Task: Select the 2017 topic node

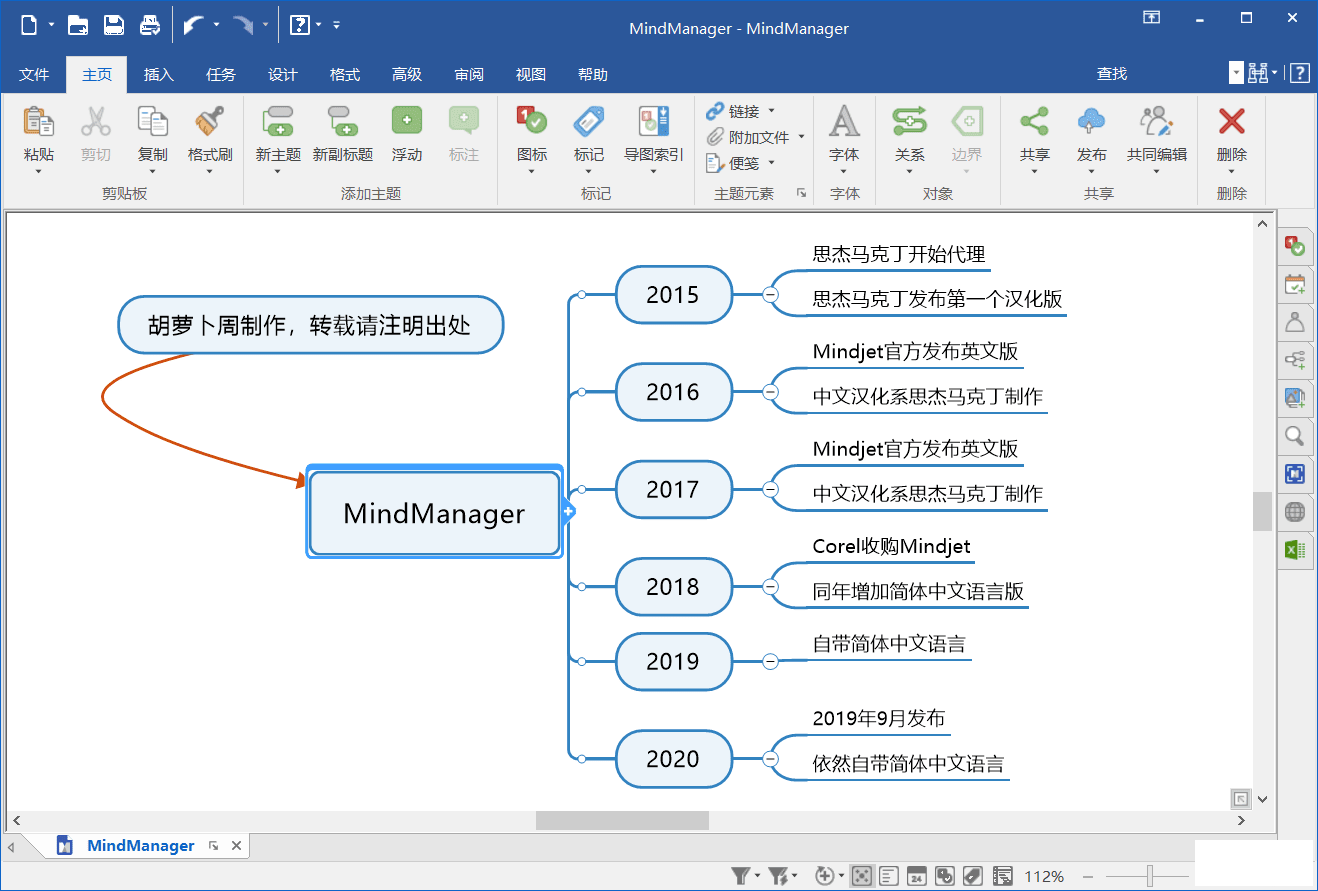Action: point(673,489)
